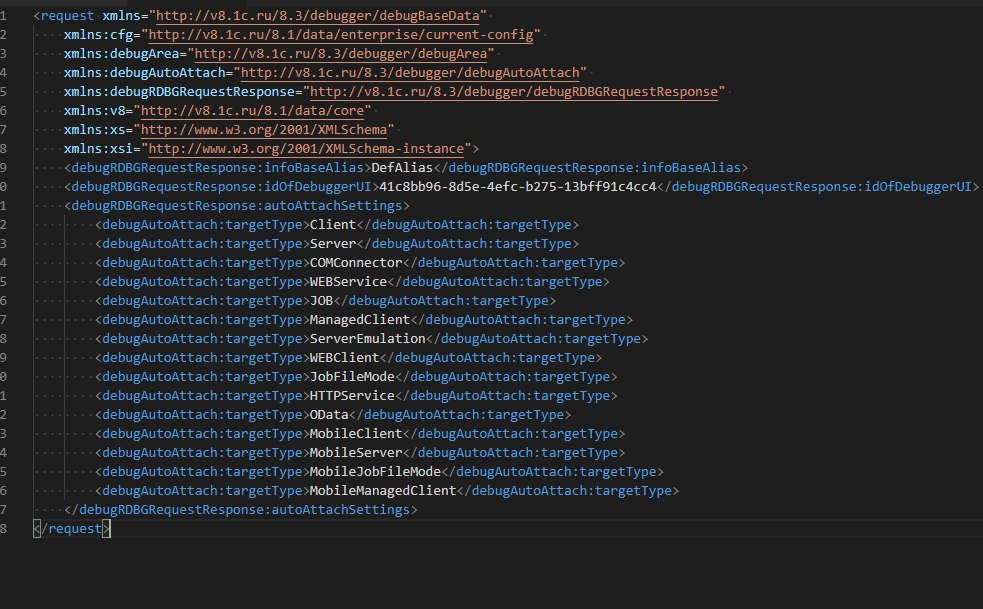Open the debugBaseData namespace URL

[x=317, y=16]
